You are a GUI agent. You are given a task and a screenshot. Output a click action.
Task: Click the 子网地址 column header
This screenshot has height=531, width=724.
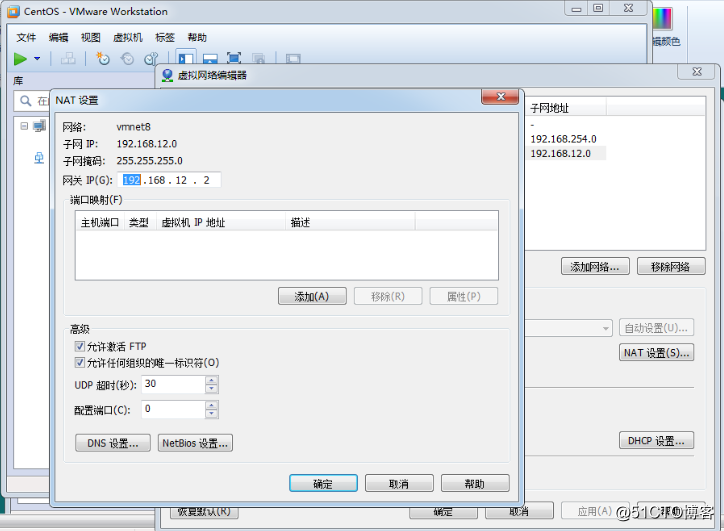pyautogui.click(x=567, y=108)
